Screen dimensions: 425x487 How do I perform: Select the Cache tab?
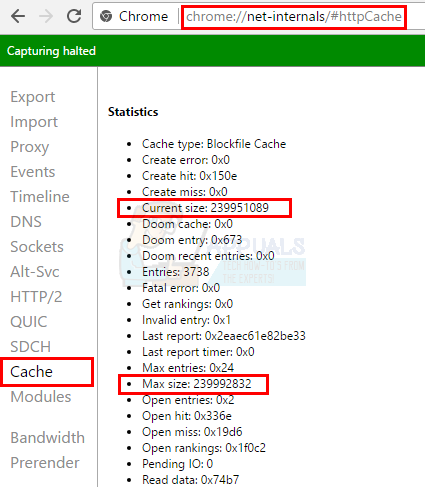click(x=31, y=372)
